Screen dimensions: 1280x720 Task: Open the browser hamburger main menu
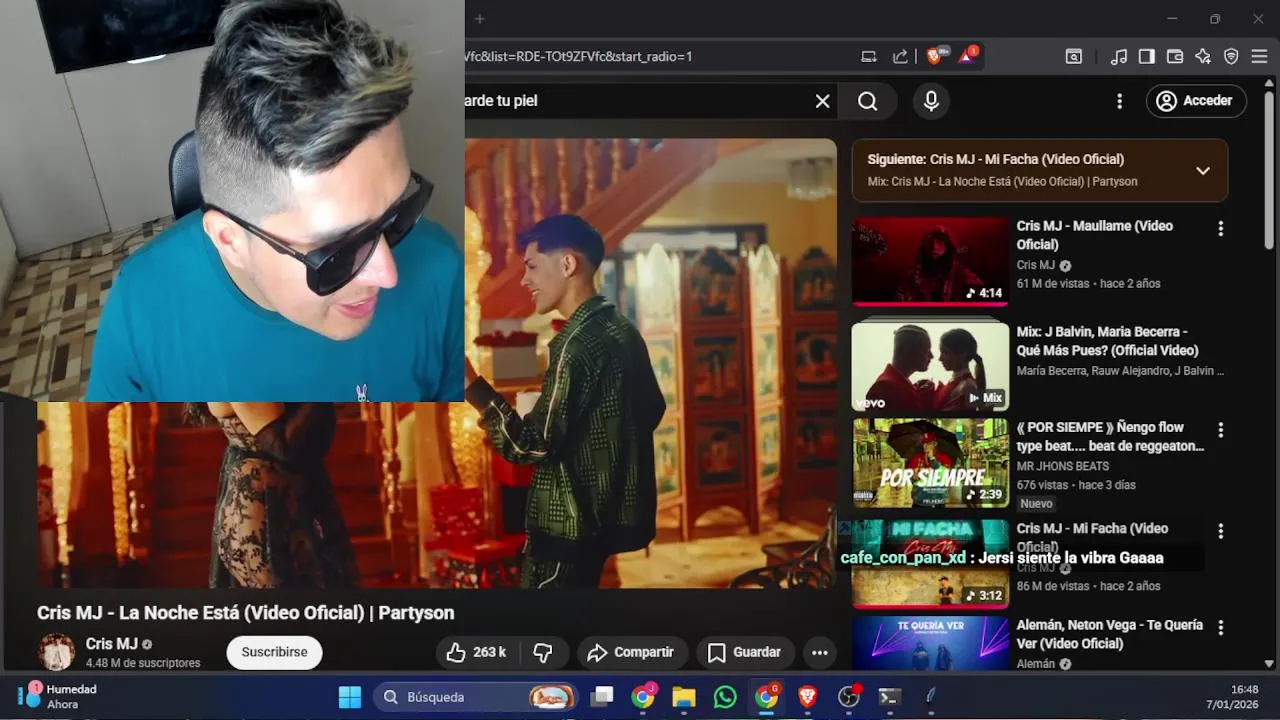1259,57
